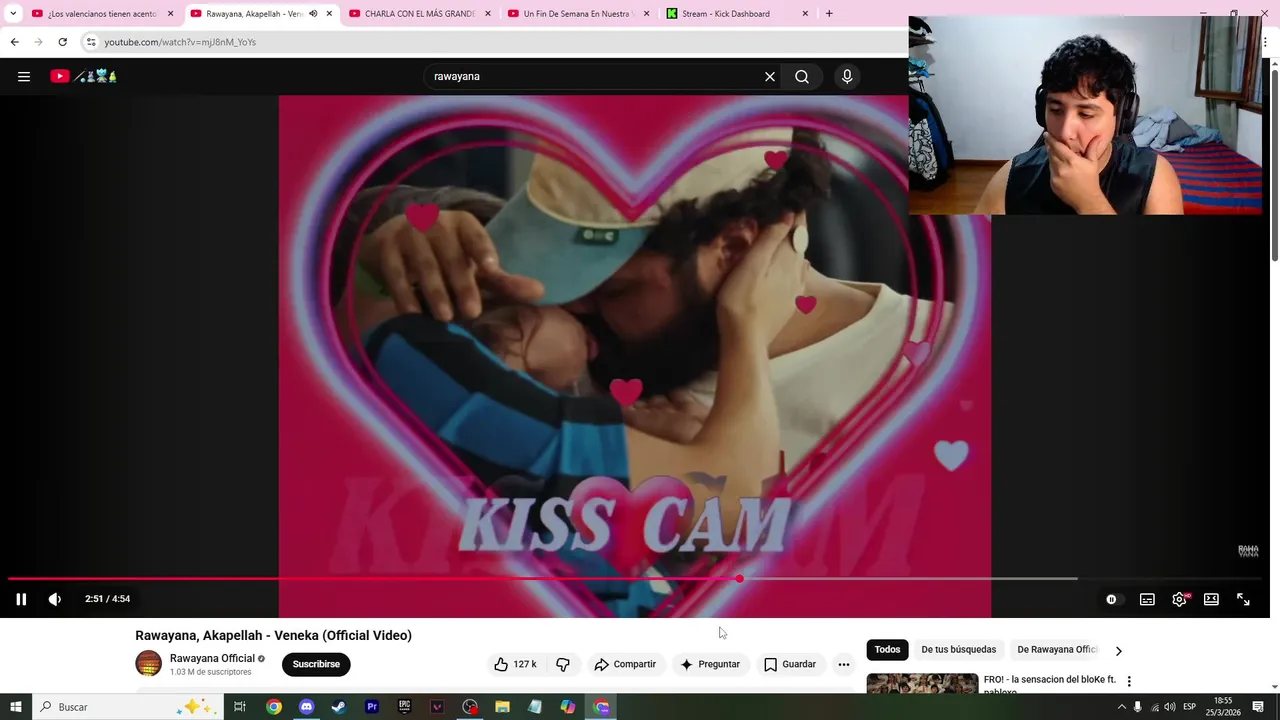Open Windows notification center
The height and width of the screenshot is (720, 1280).
click(1258, 707)
